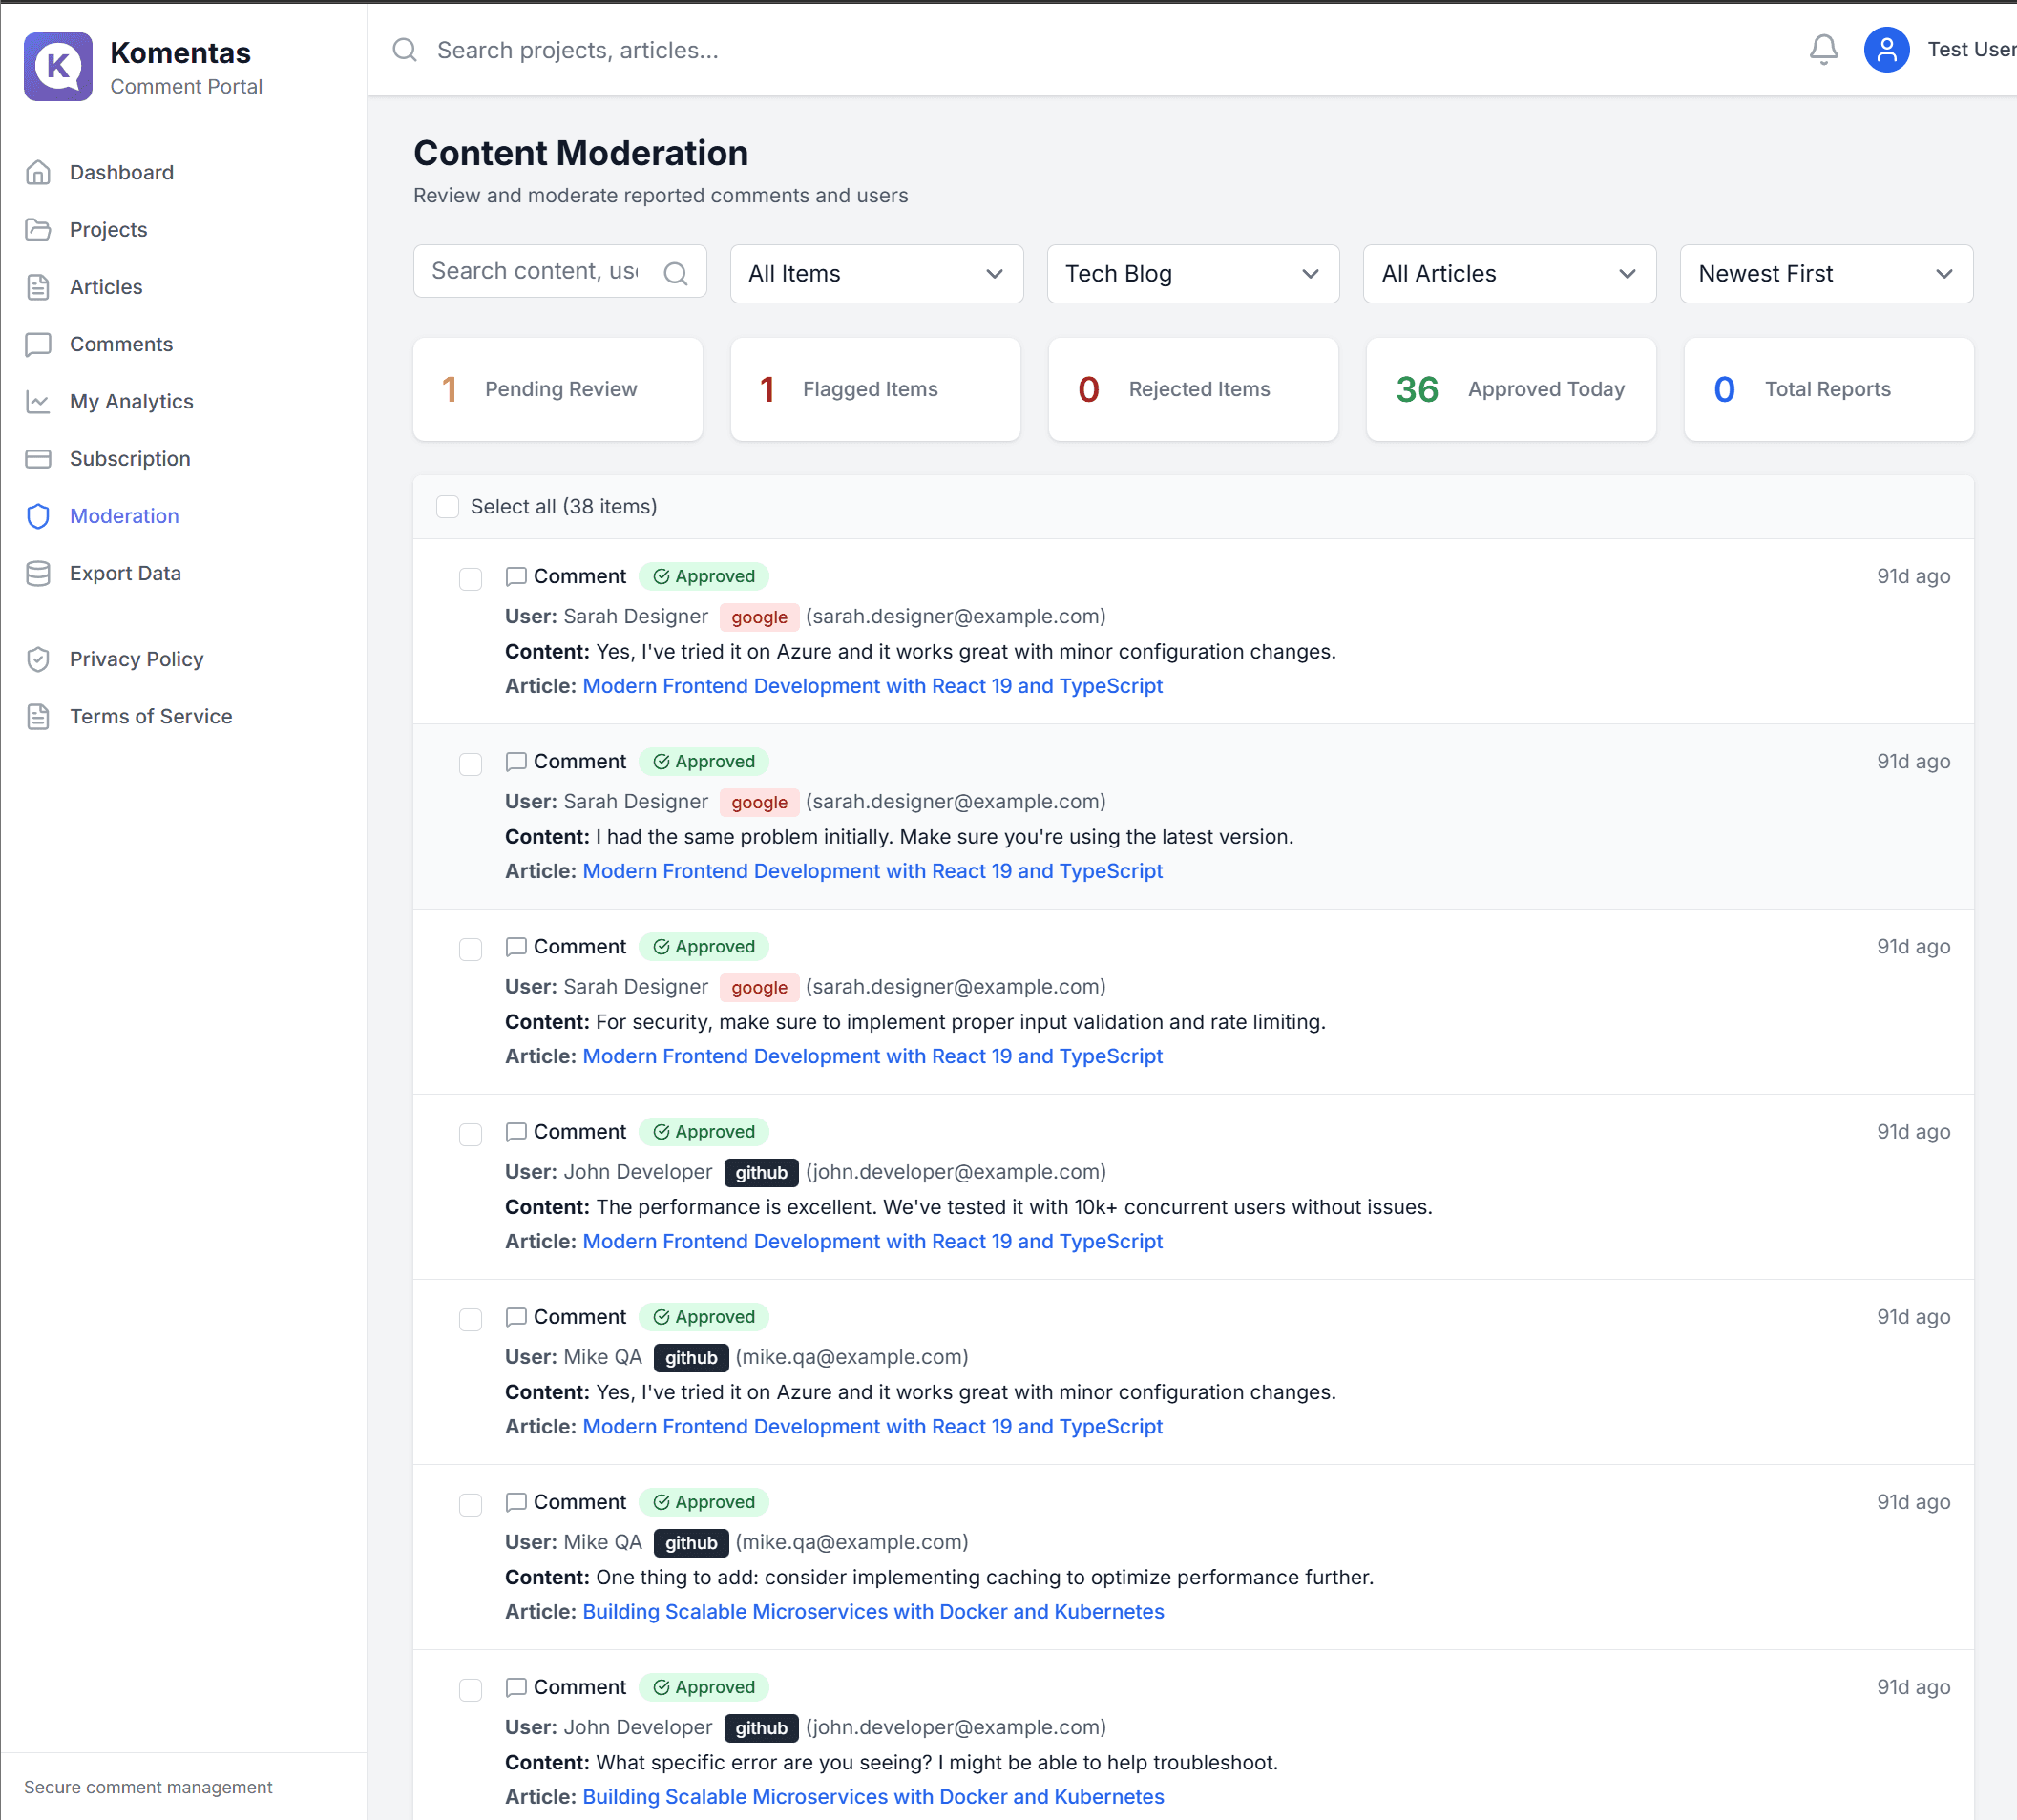This screenshot has width=2017, height=1820.
Task: Click the My Analytics chart icon
Action: click(38, 402)
